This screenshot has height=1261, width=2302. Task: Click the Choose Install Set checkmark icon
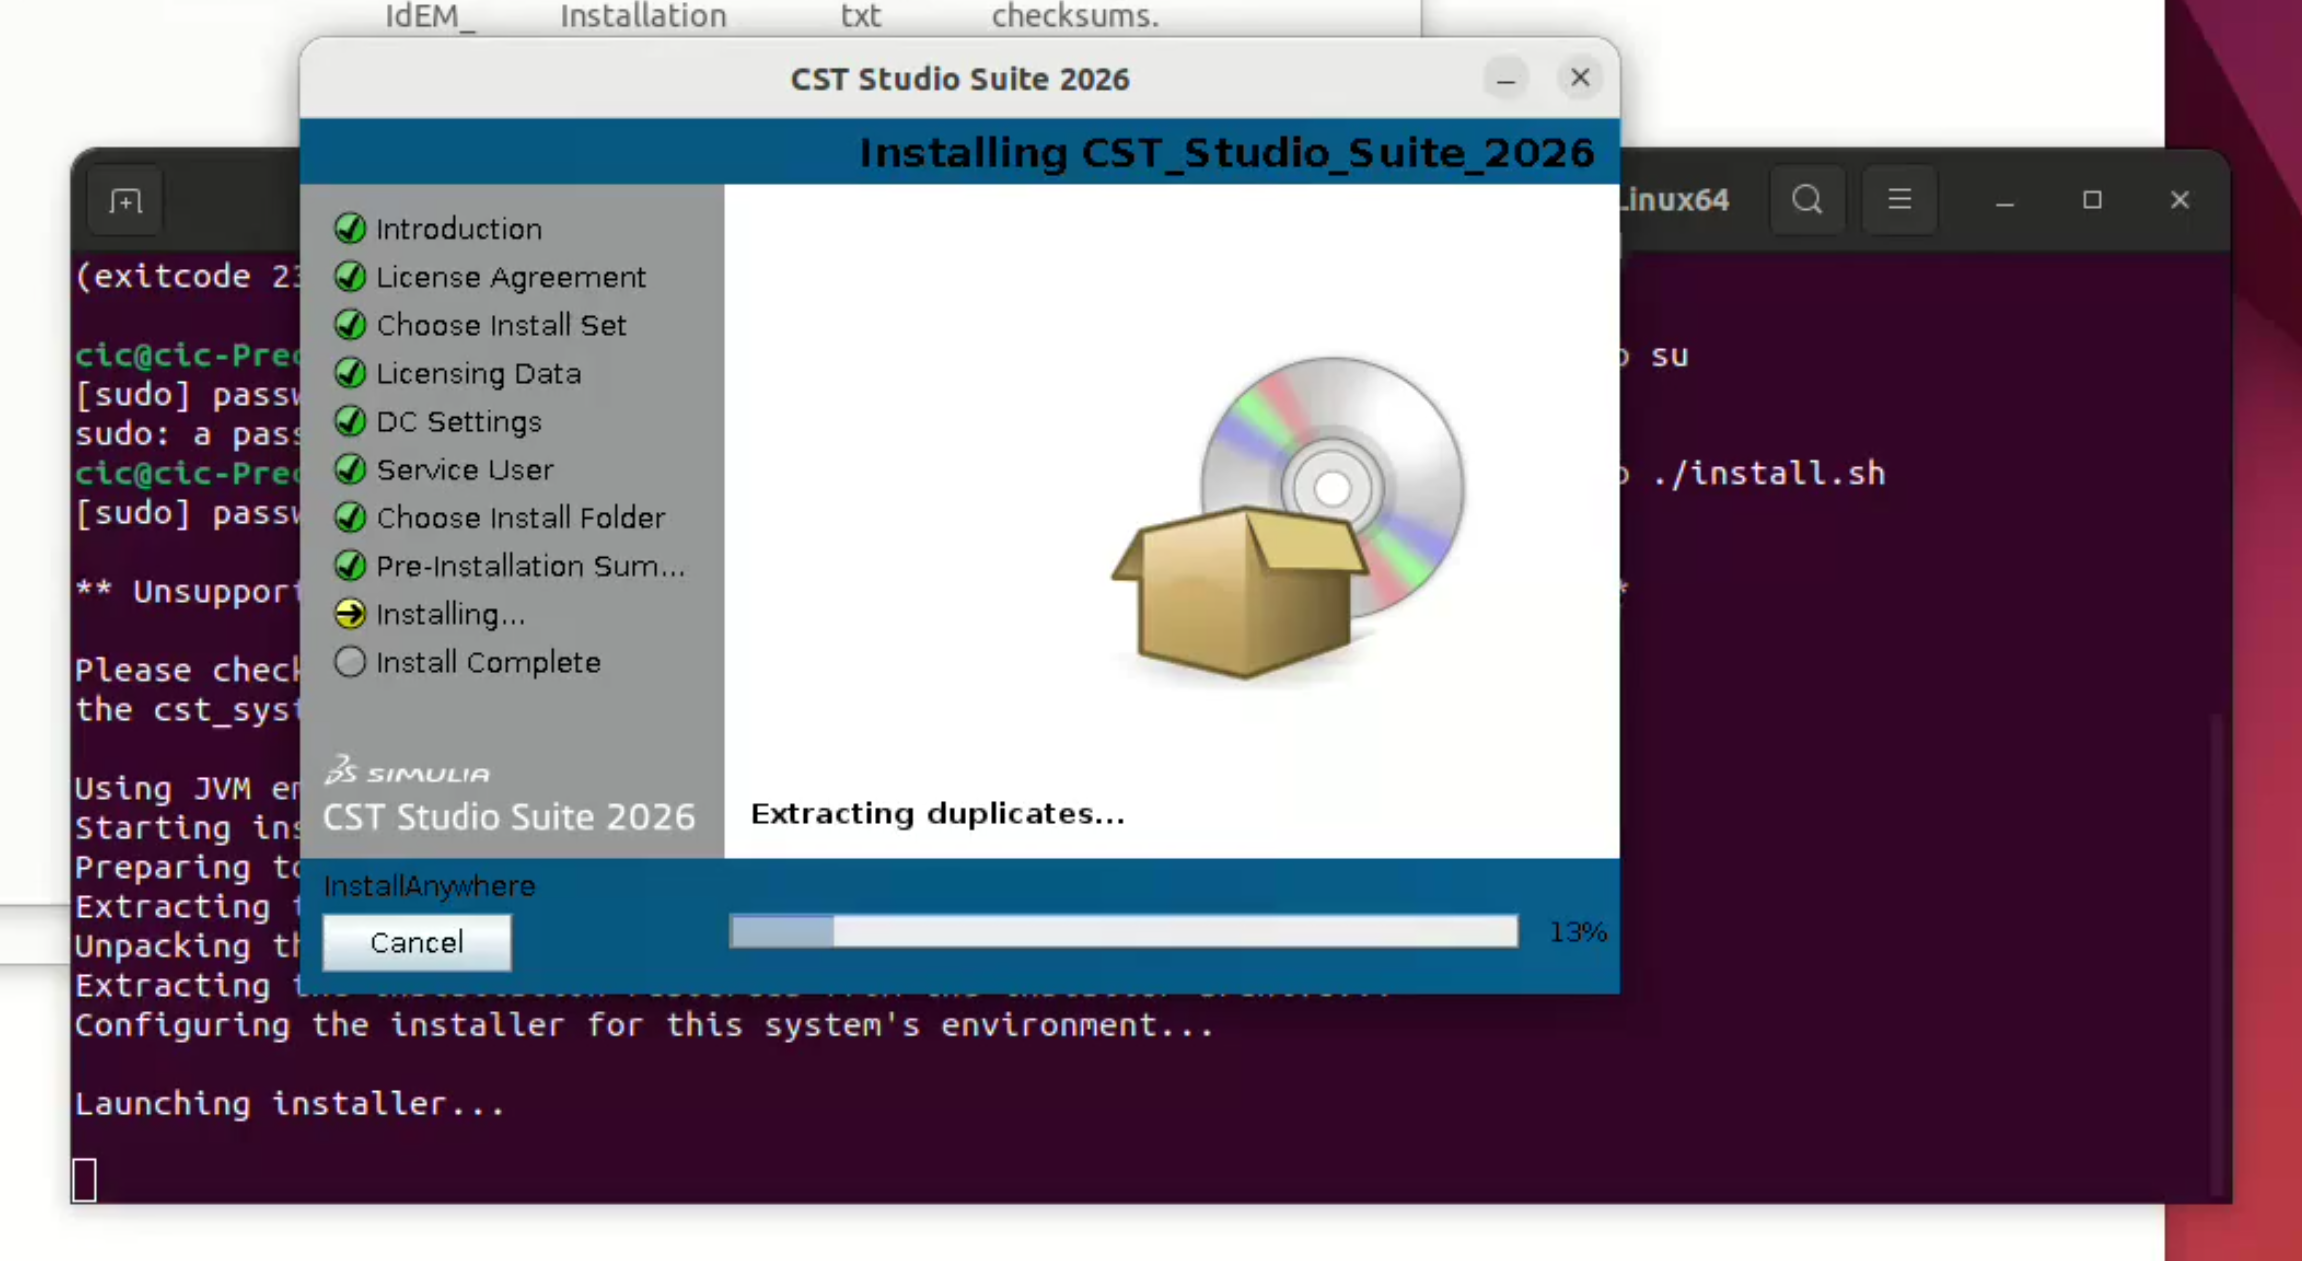[x=350, y=325]
